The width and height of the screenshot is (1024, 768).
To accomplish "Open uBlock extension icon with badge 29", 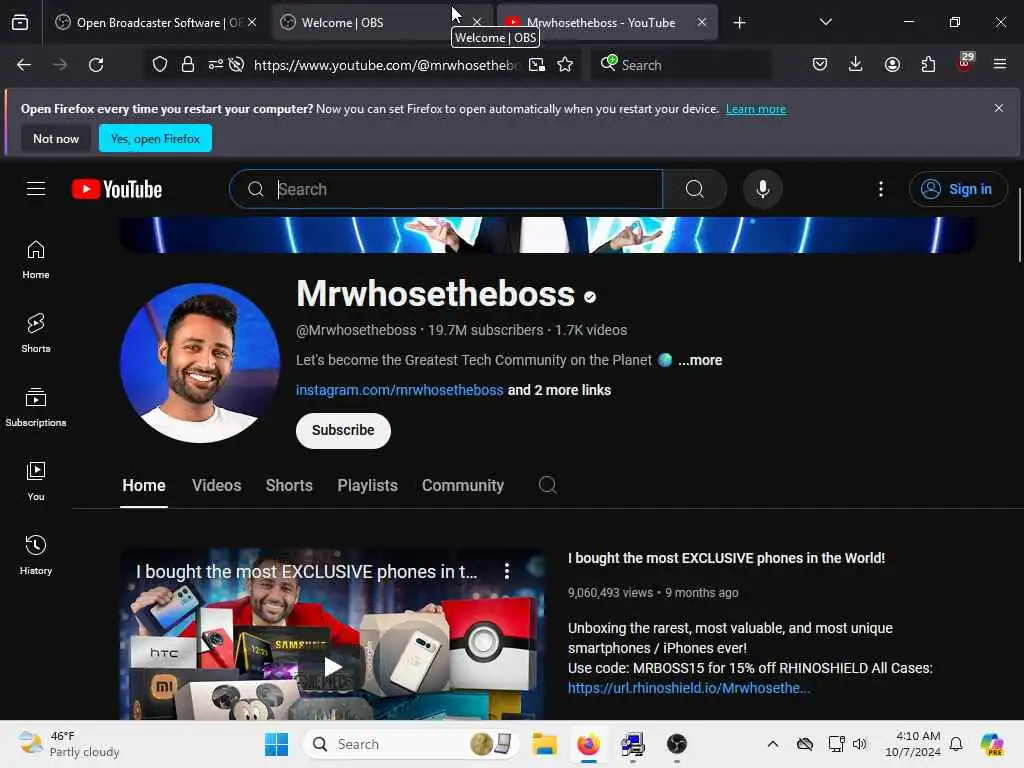I will (965, 63).
